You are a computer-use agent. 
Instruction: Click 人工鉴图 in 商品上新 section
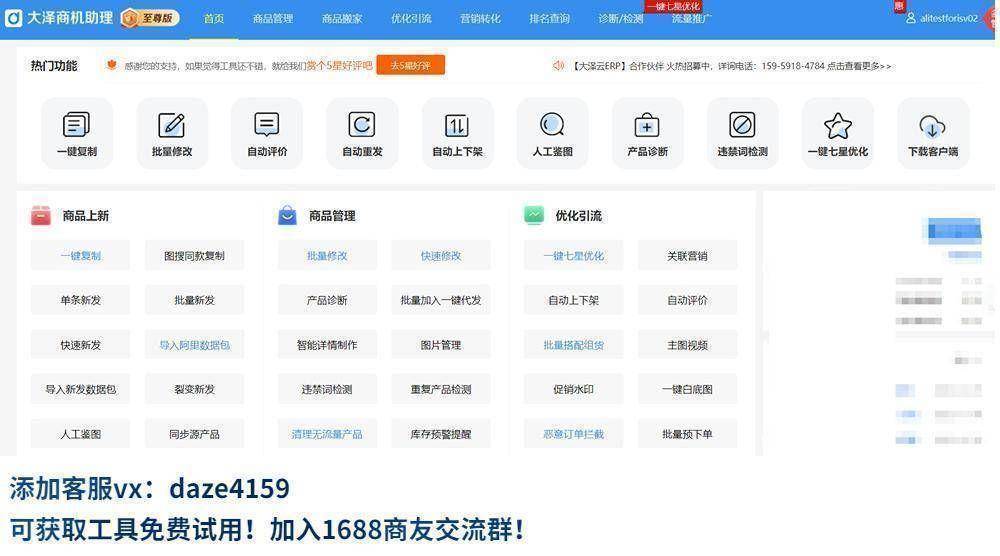(80, 434)
